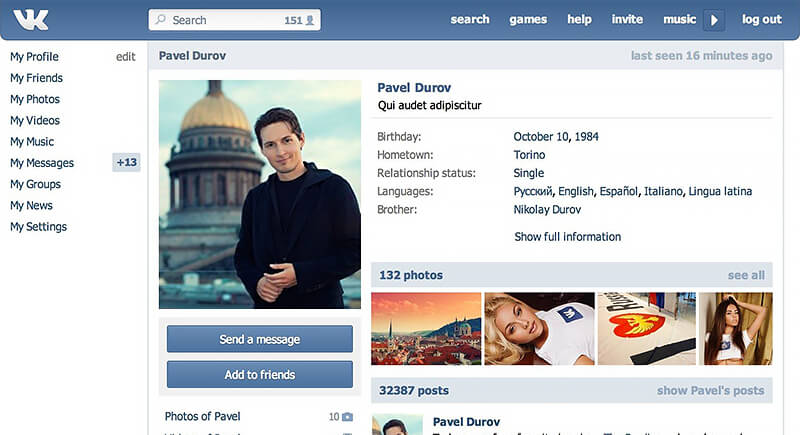Open the red heart logo photo thumbnail
The width and height of the screenshot is (800, 435).
pos(646,328)
